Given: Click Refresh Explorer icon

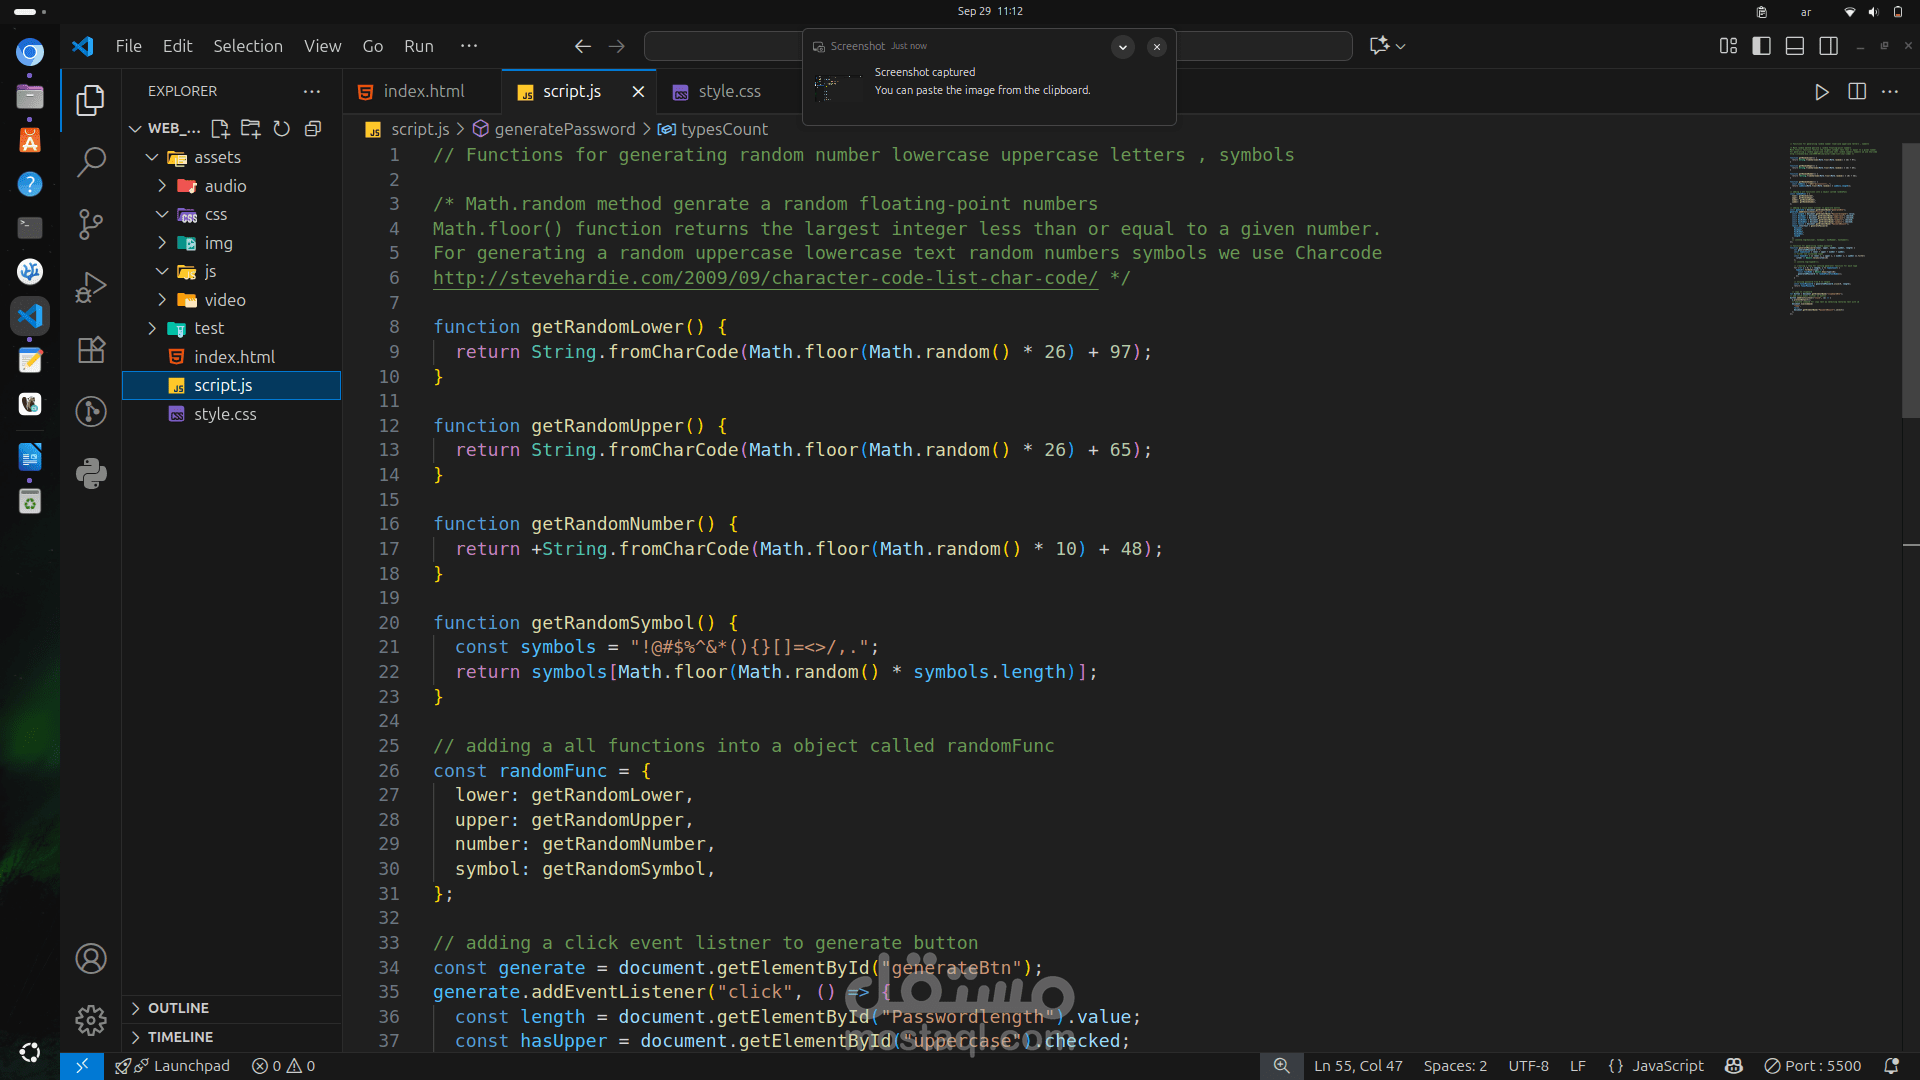Looking at the screenshot, I should tap(282, 129).
